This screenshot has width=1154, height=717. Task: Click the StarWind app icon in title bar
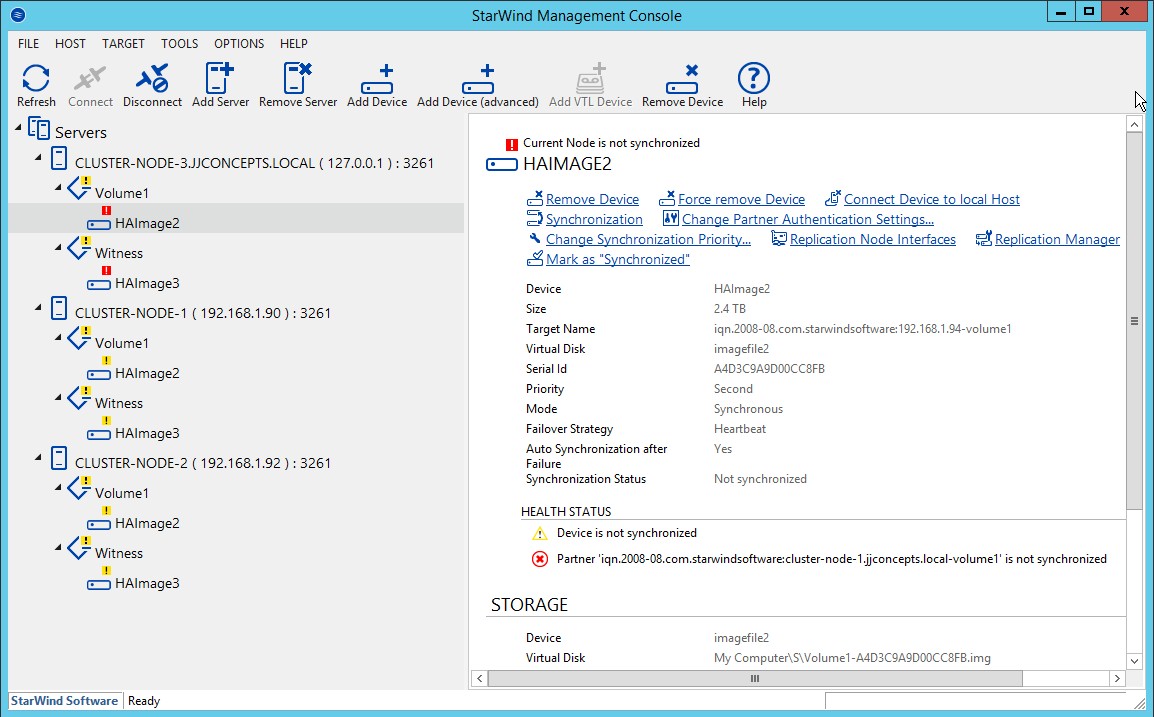point(18,15)
